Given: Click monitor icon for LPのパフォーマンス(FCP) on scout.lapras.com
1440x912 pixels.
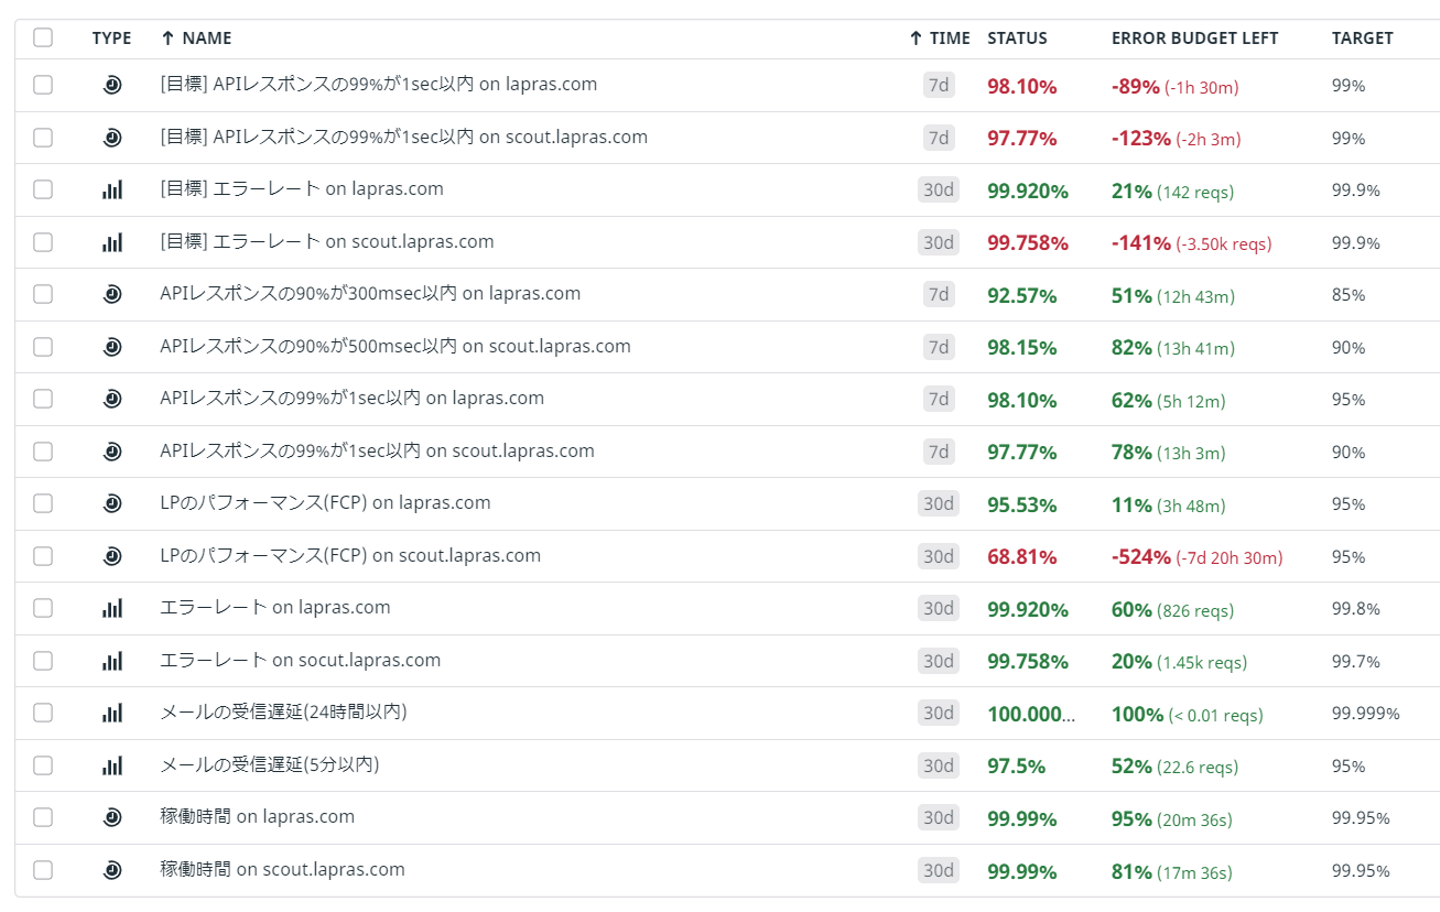Looking at the screenshot, I should click(x=112, y=556).
